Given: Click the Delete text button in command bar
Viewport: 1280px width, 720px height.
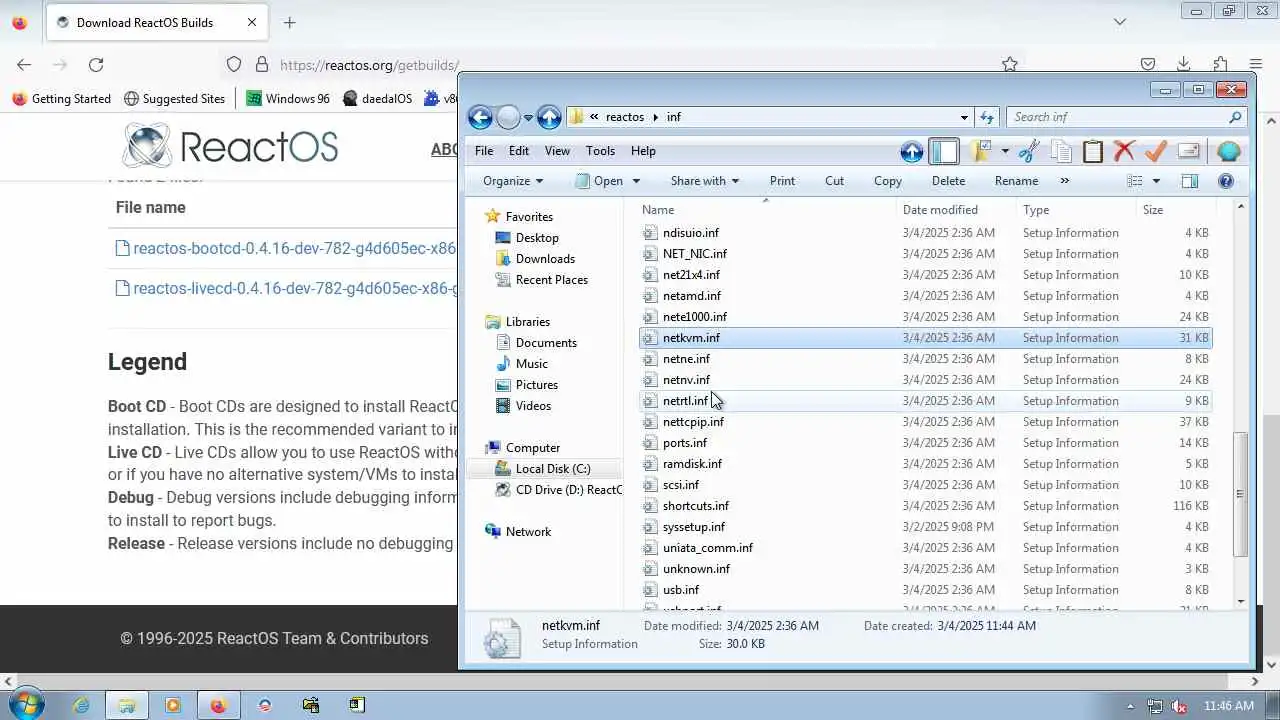Looking at the screenshot, I should [948, 181].
